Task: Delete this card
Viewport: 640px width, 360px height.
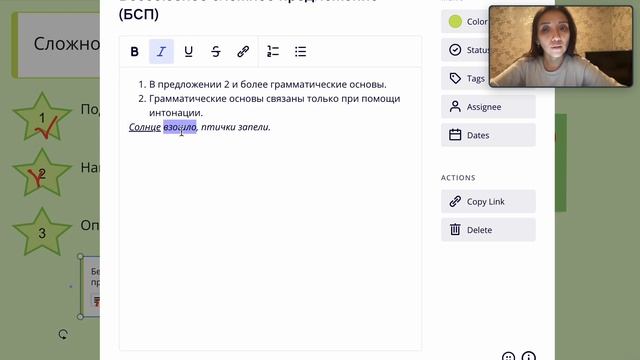Action: tap(488, 230)
